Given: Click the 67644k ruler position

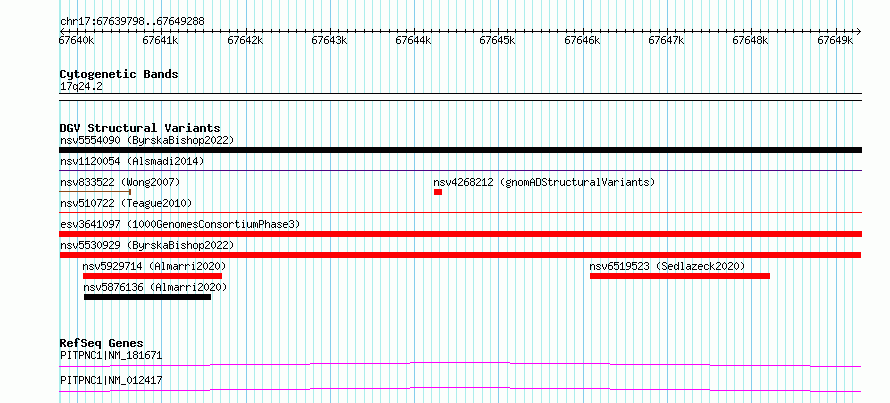Looking at the screenshot, I should point(414,40).
